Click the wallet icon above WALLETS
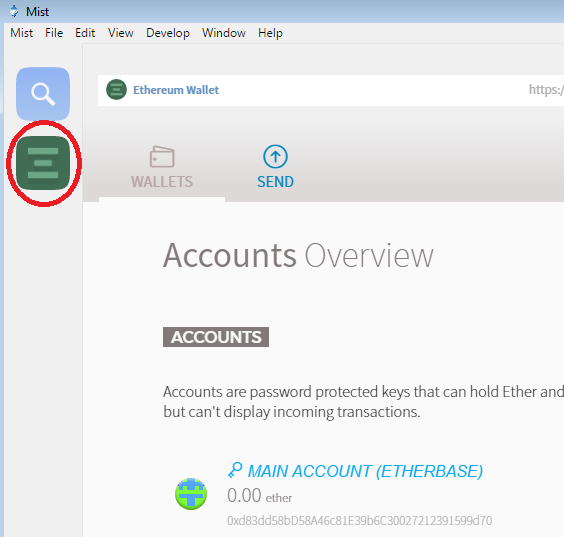The height and width of the screenshot is (537, 564). pyautogui.click(x=162, y=156)
